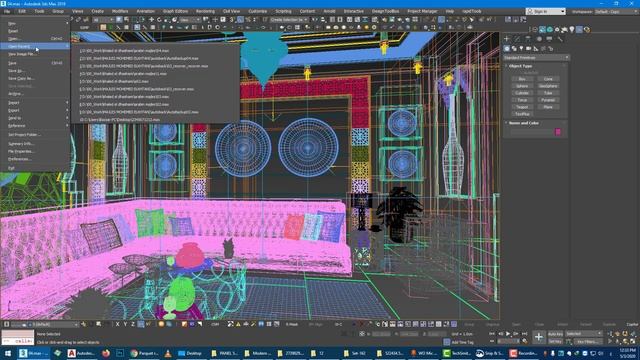Select the Cameras category icon

coord(529,49)
